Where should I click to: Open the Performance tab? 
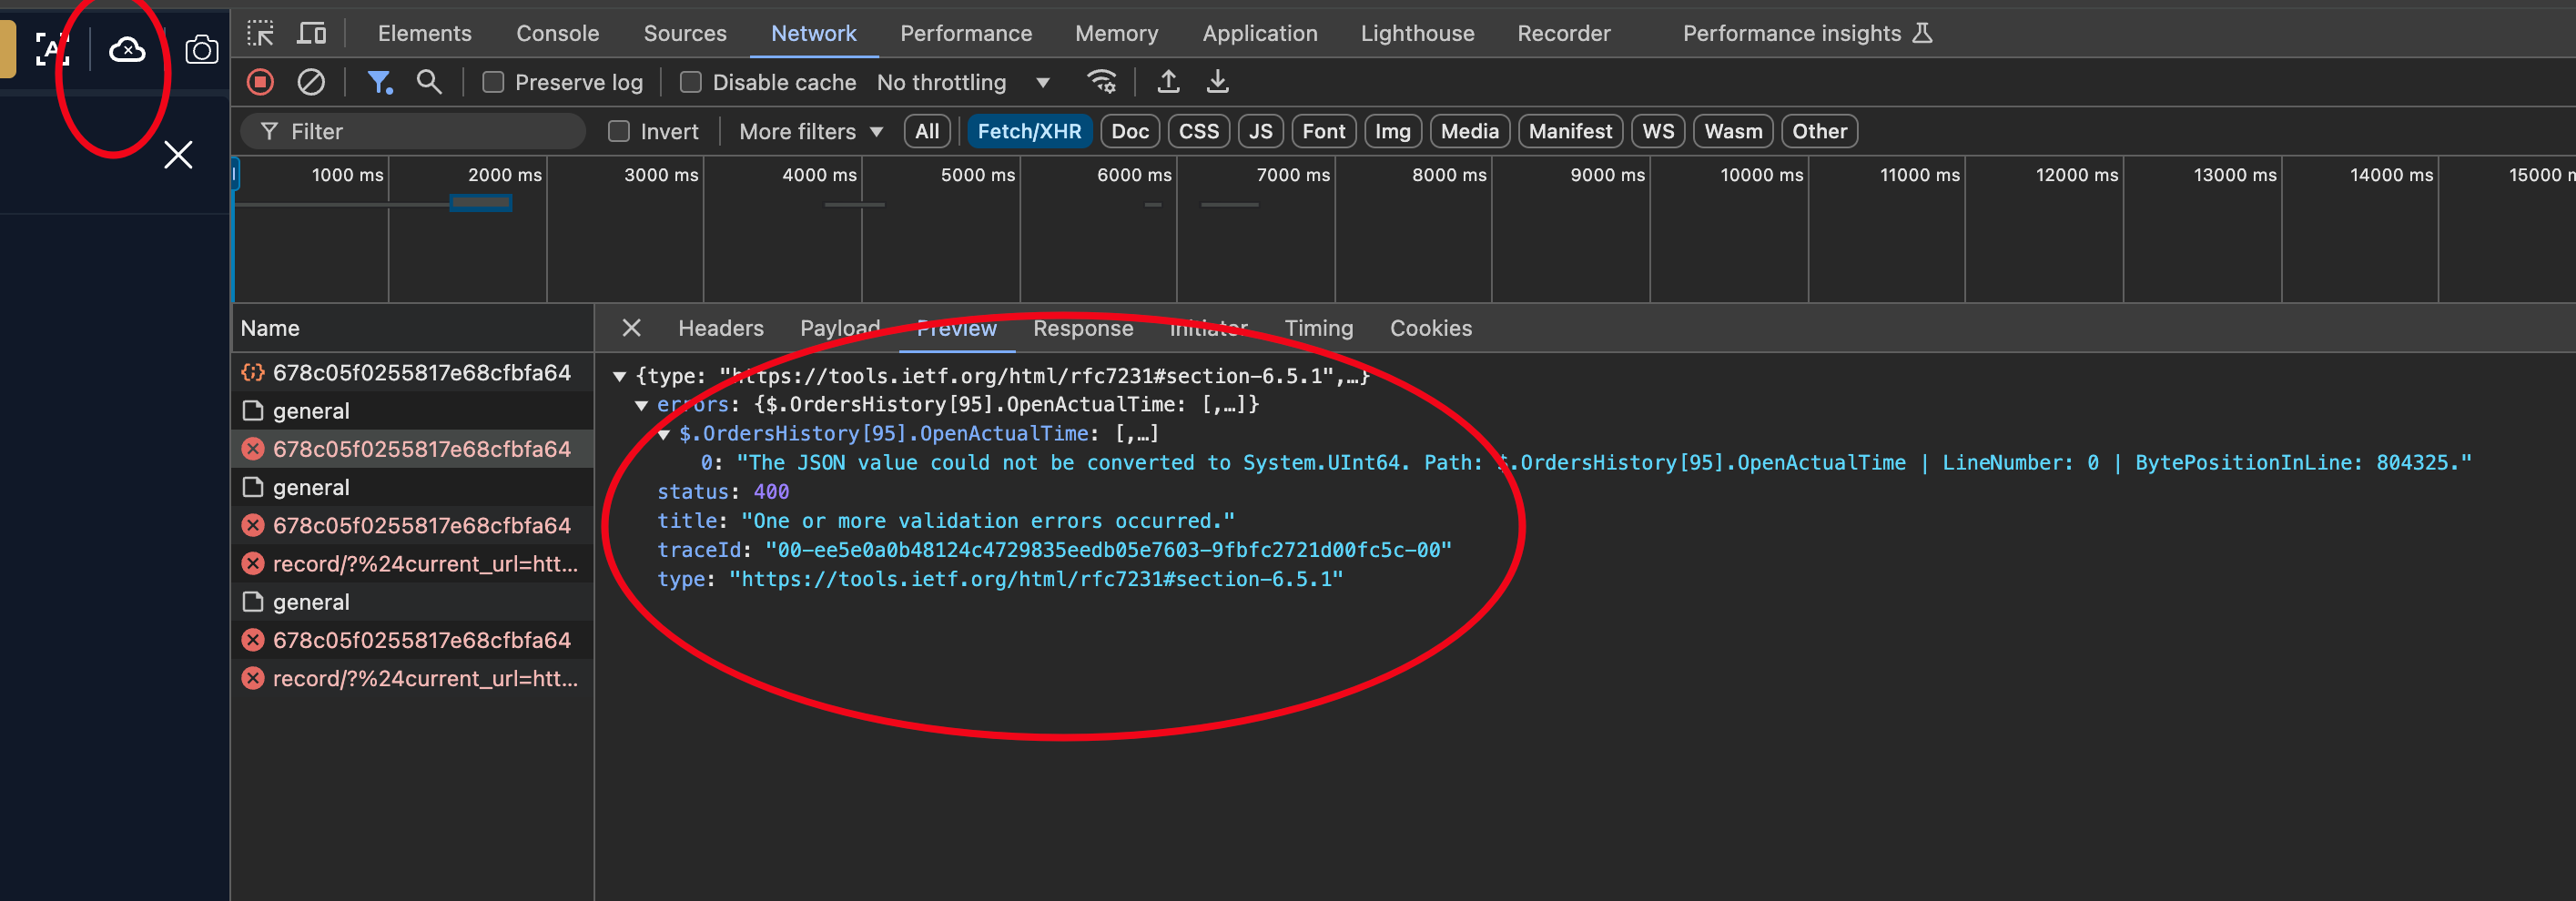966,33
